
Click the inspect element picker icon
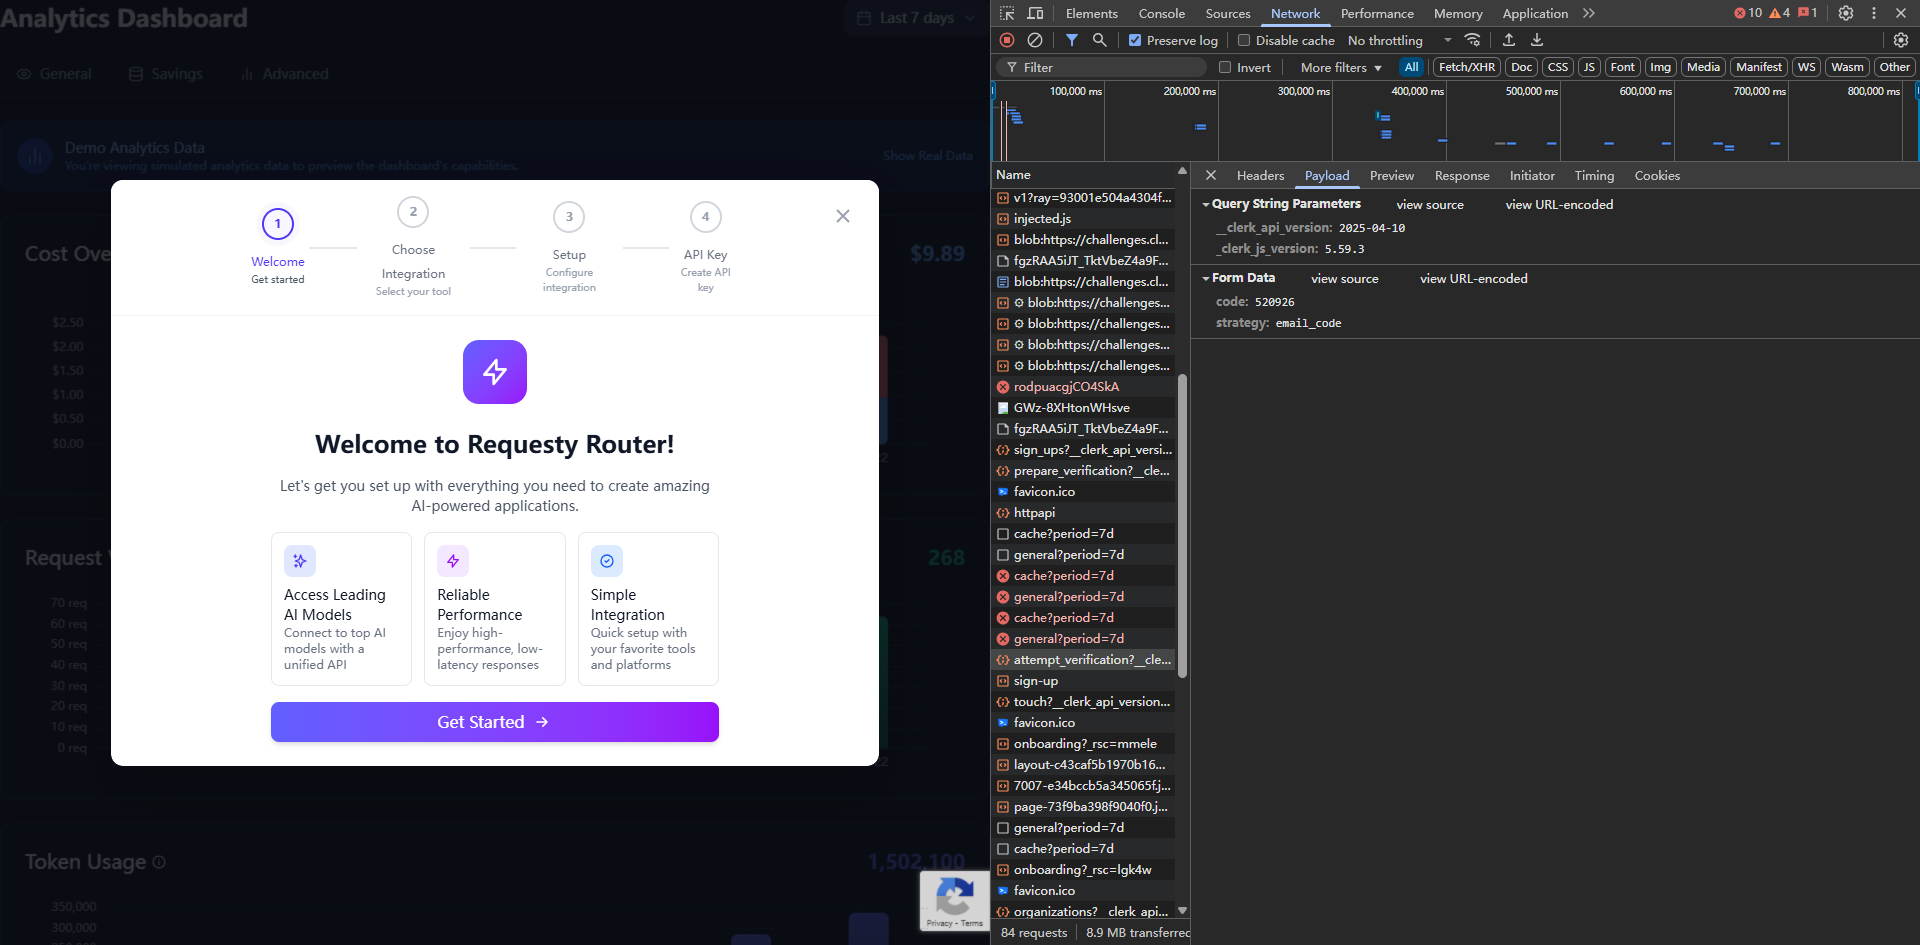tap(1007, 13)
